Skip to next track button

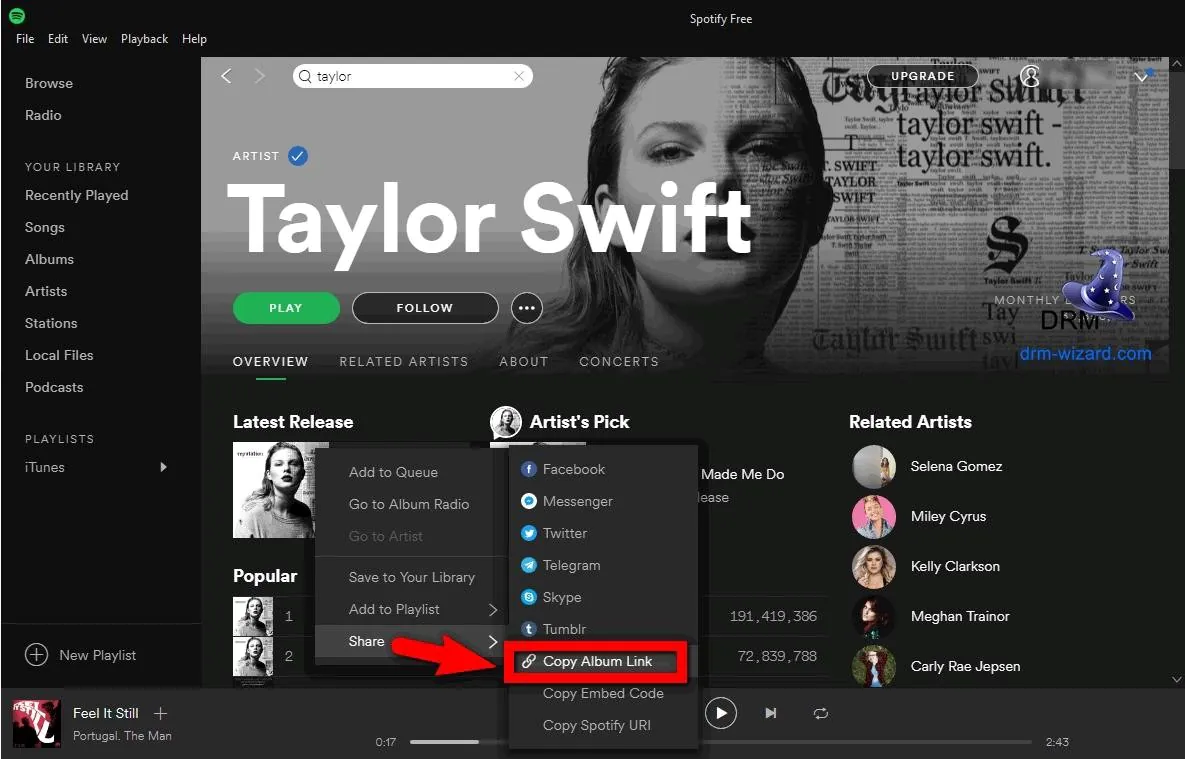point(770,713)
